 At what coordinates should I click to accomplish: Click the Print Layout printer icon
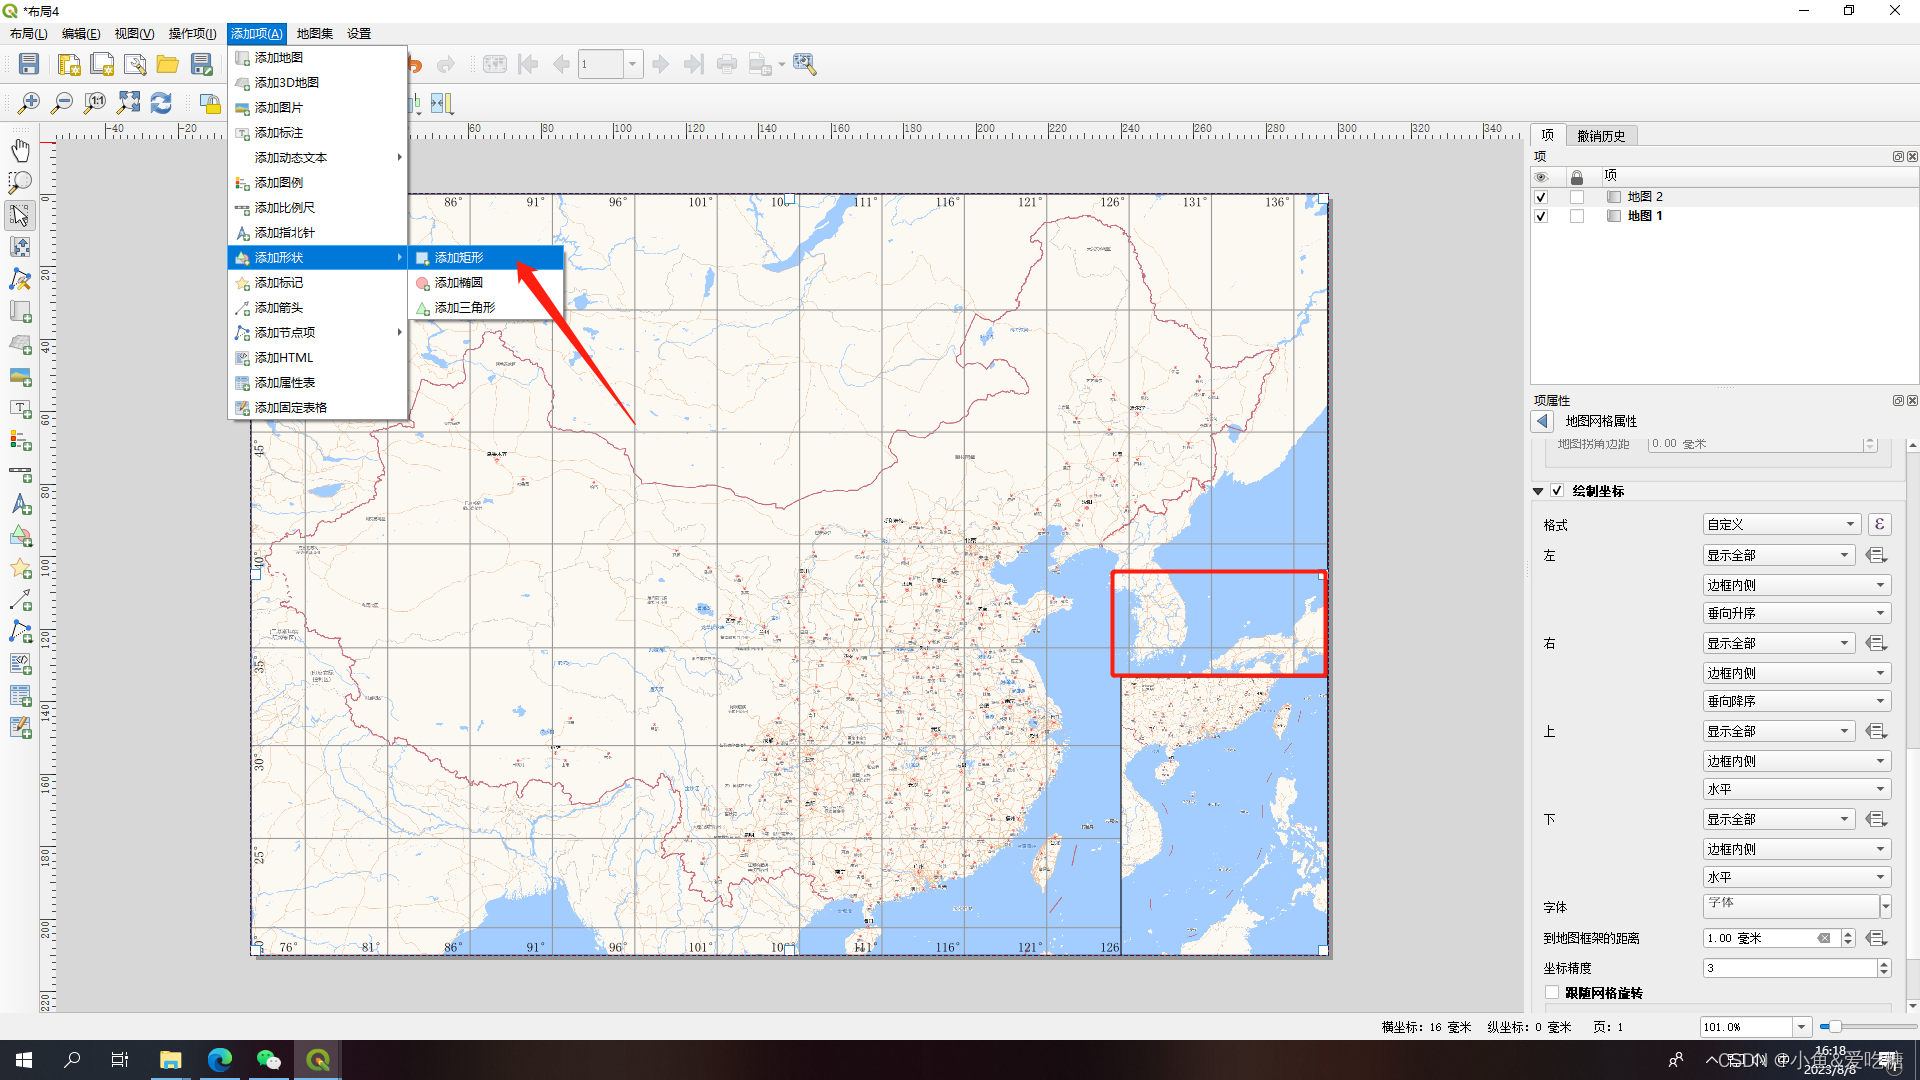(x=727, y=65)
